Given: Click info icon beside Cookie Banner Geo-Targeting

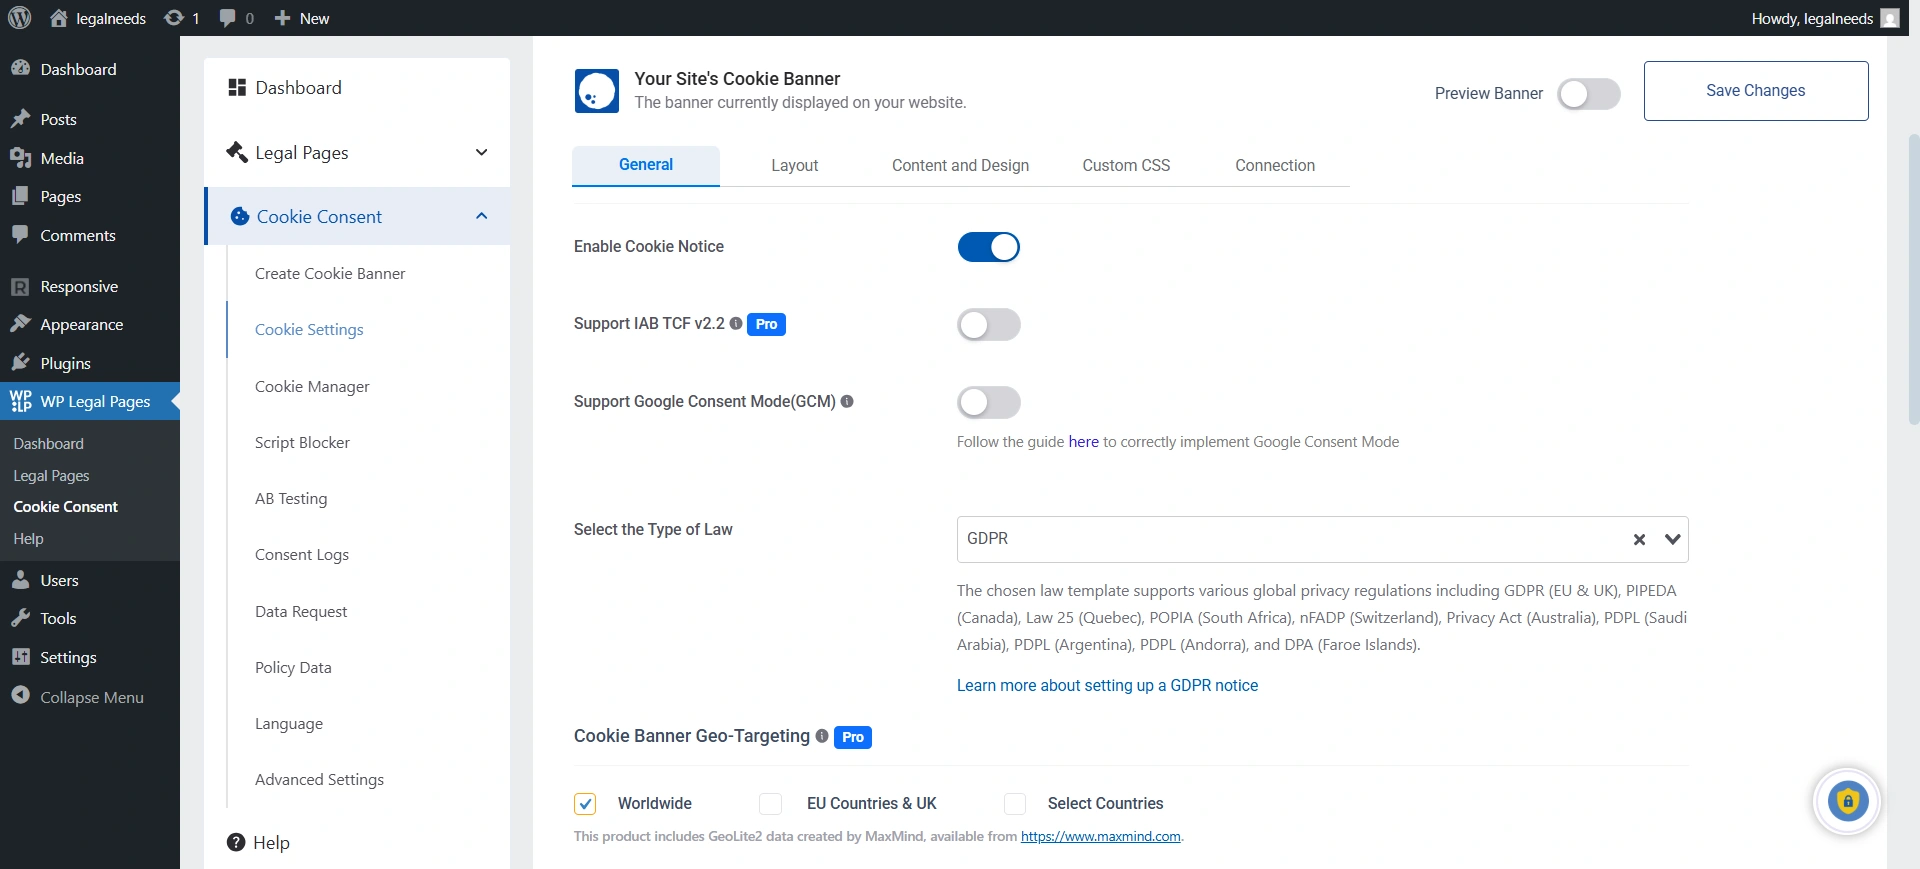Looking at the screenshot, I should pos(822,737).
